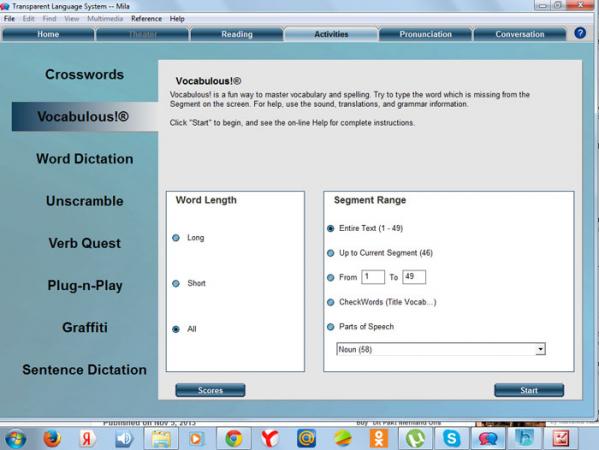The width and height of the screenshot is (599, 450).
Task: Click the From segment number field
Action: [373, 277]
